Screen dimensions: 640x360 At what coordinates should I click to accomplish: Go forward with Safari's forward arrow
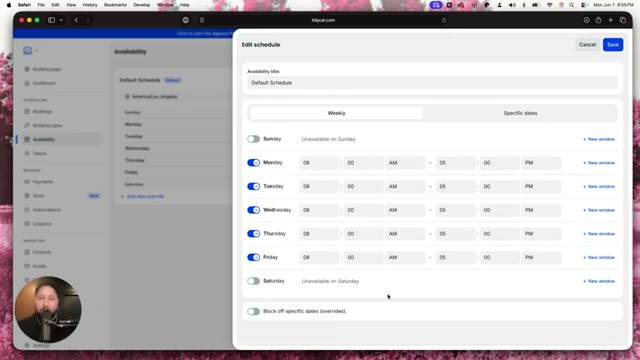88,20
